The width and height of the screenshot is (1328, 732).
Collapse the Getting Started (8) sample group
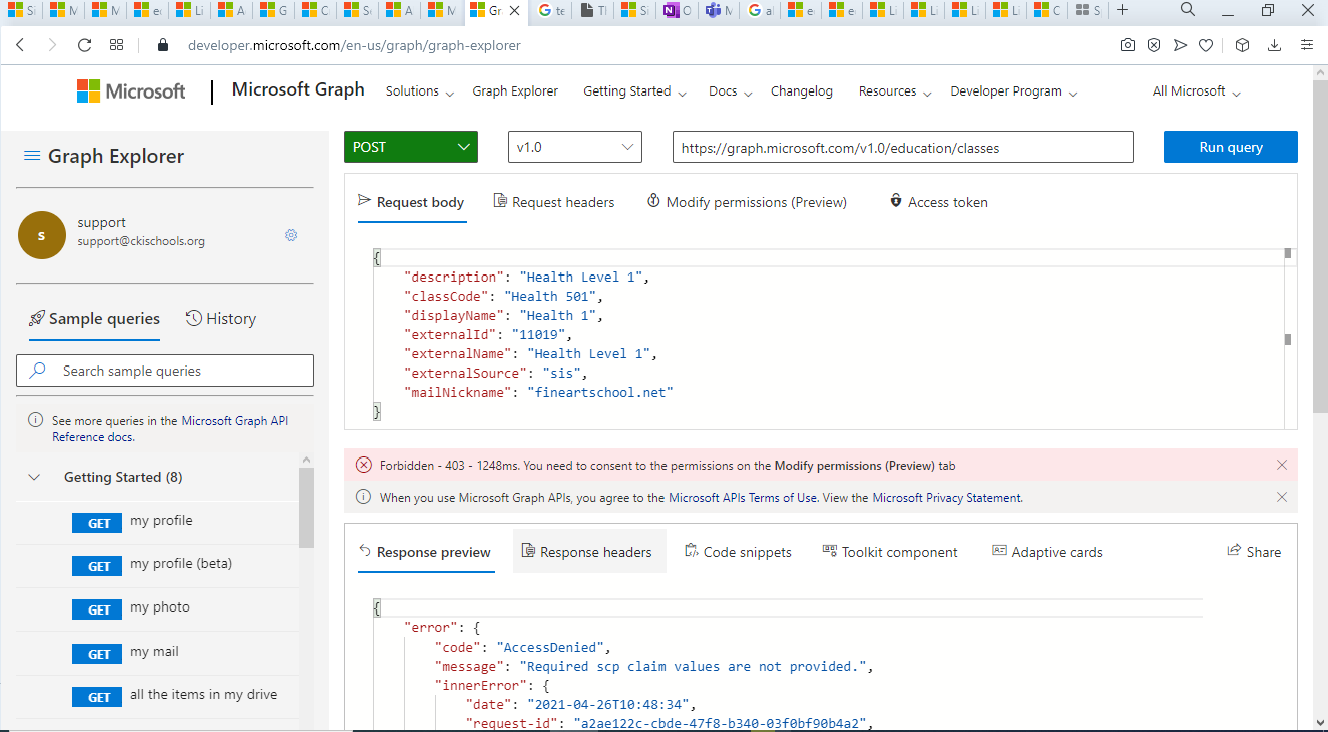pos(34,478)
